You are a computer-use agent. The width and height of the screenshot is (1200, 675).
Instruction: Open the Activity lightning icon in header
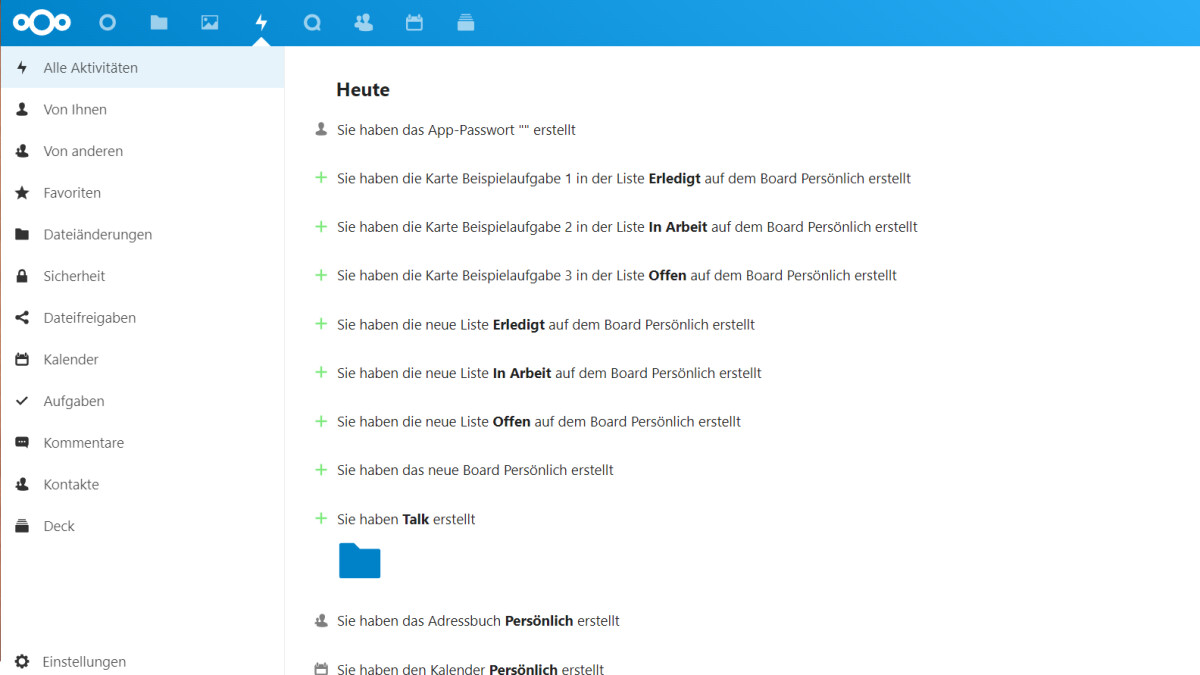261,22
